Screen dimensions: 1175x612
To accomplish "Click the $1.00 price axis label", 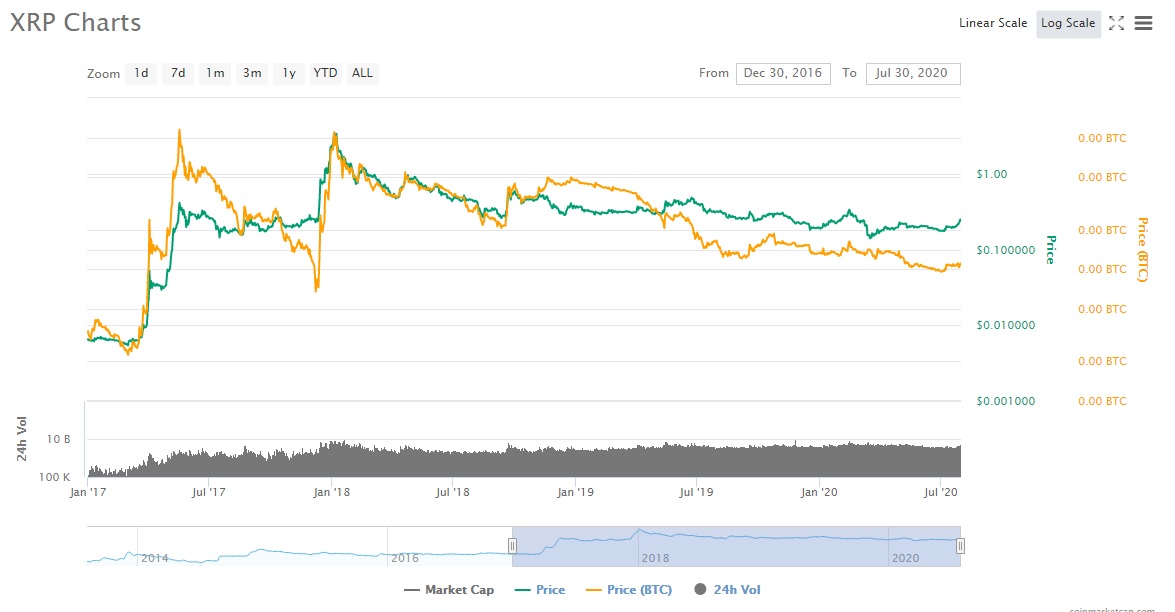I will [x=991, y=174].
